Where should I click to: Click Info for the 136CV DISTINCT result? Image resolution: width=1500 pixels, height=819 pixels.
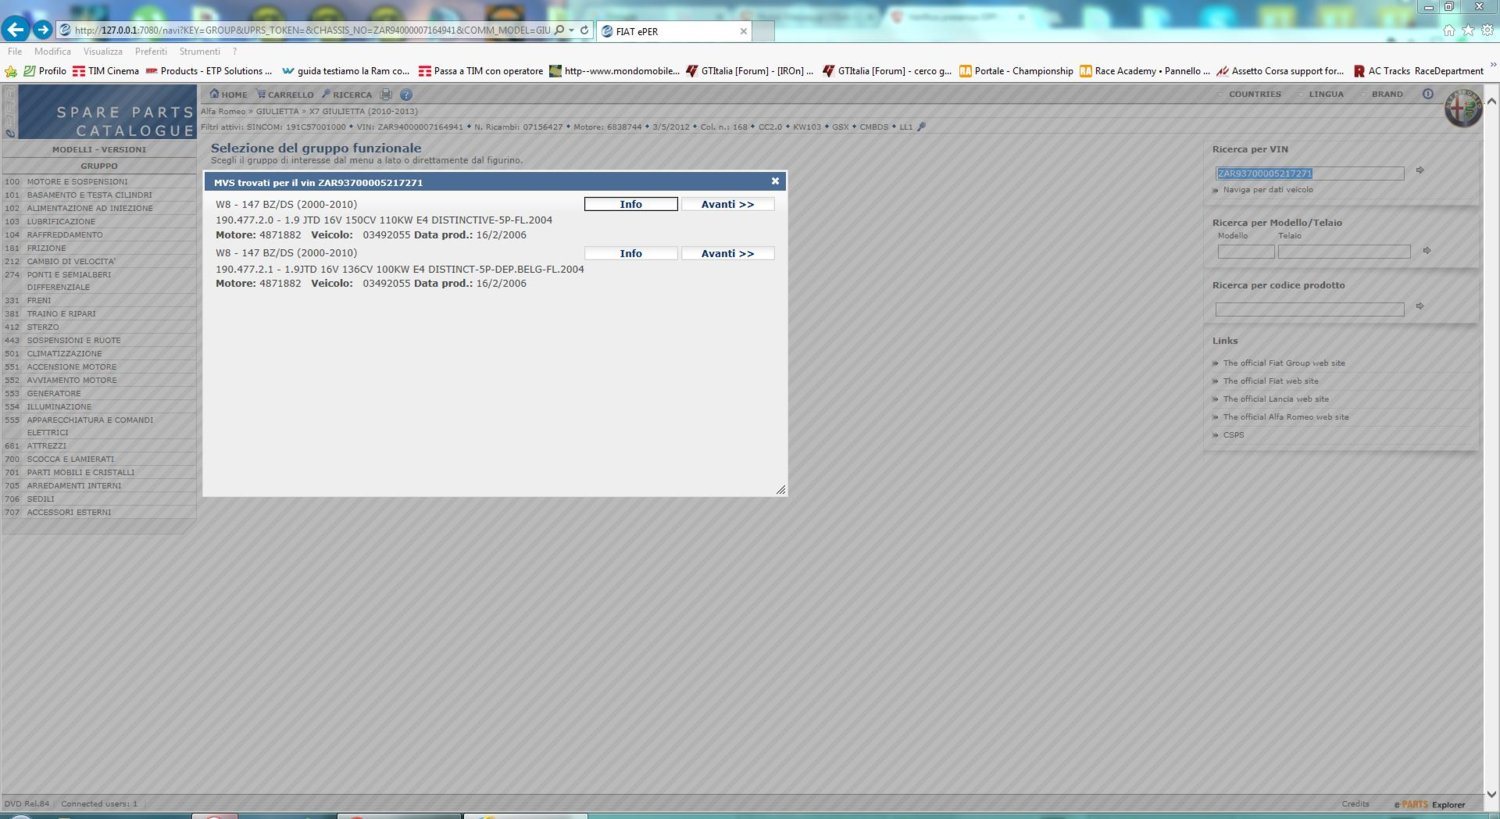click(x=631, y=254)
